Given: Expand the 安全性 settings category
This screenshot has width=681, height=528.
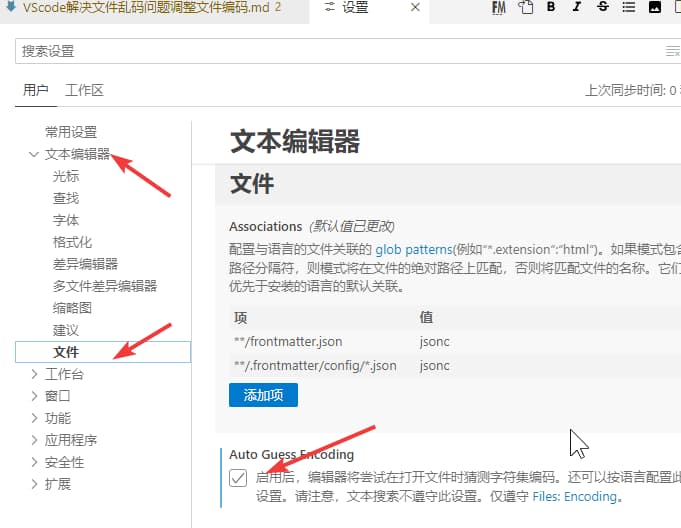Looking at the screenshot, I should [x=34, y=462].
